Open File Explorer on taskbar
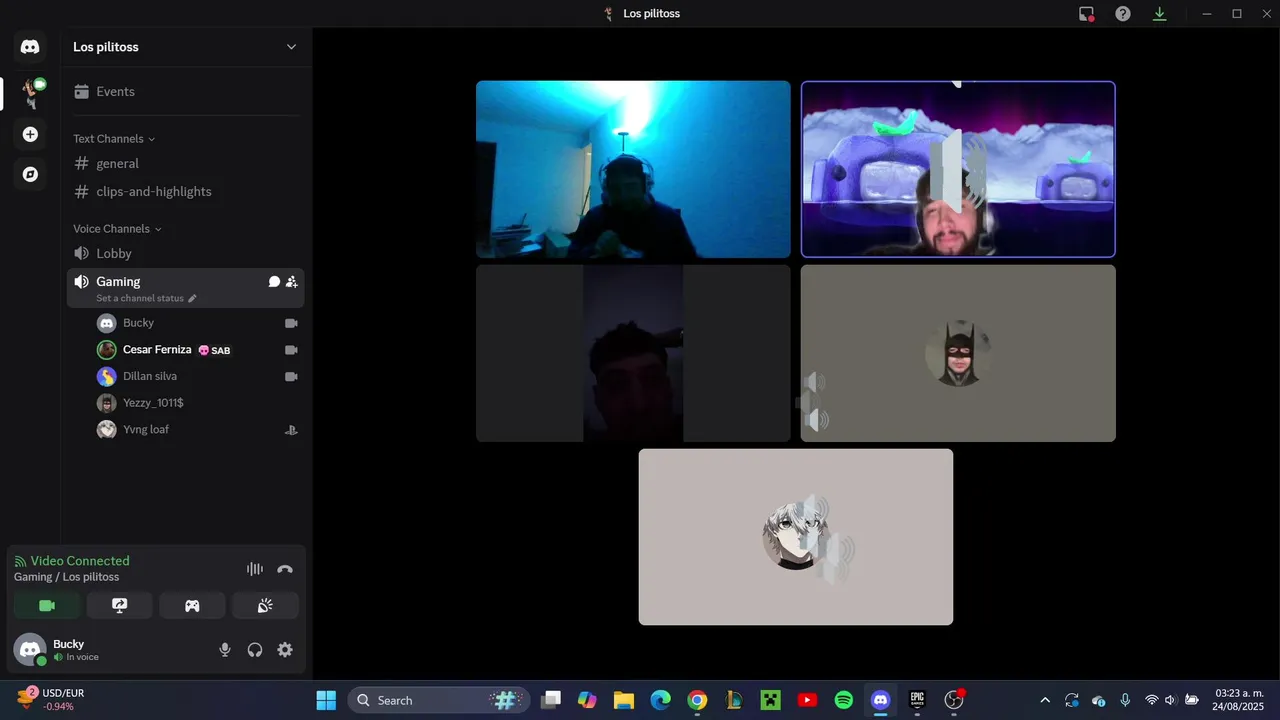Viewport: 1280px width, 720px height. coord(624,700)
